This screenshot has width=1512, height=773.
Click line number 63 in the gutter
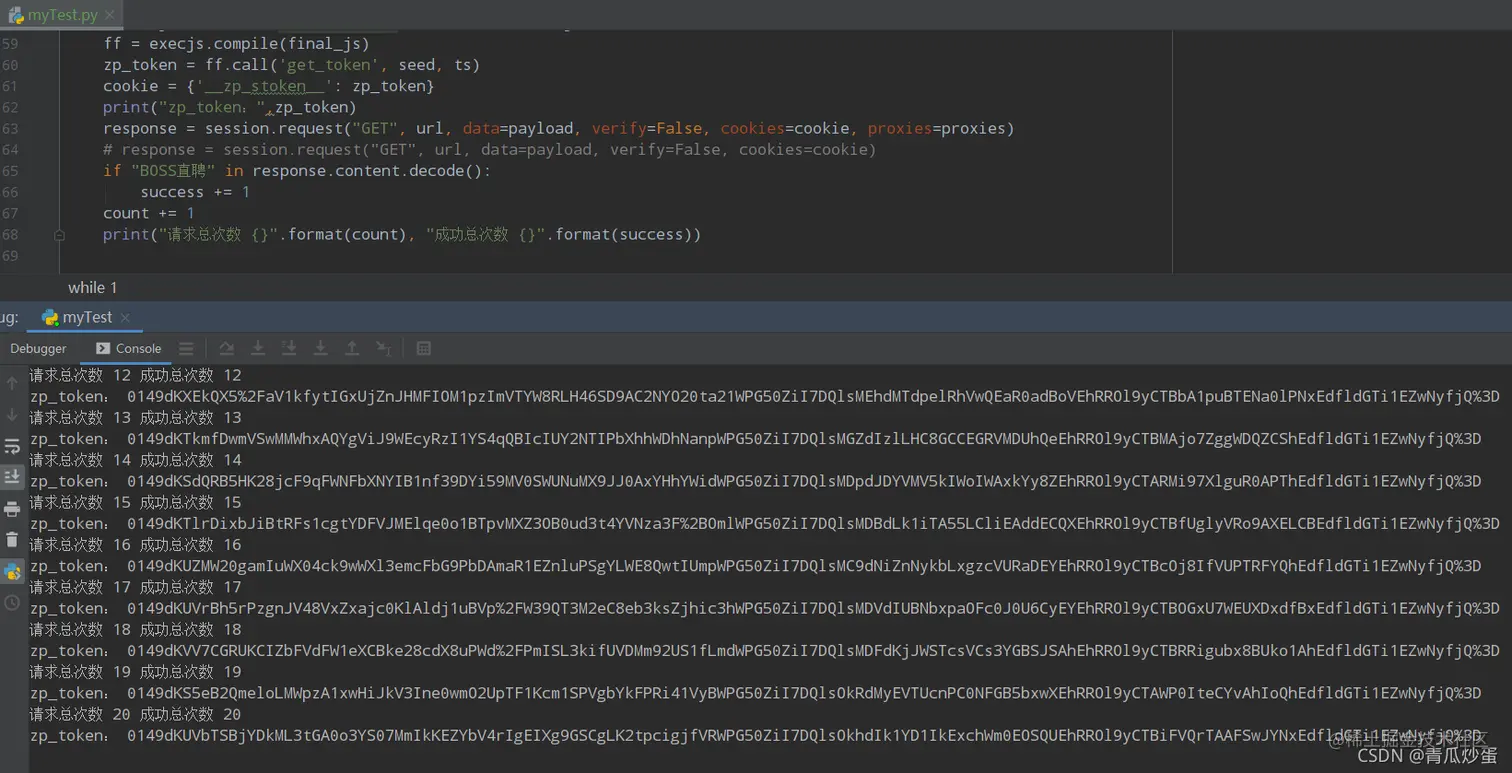[x=10, y=128]
